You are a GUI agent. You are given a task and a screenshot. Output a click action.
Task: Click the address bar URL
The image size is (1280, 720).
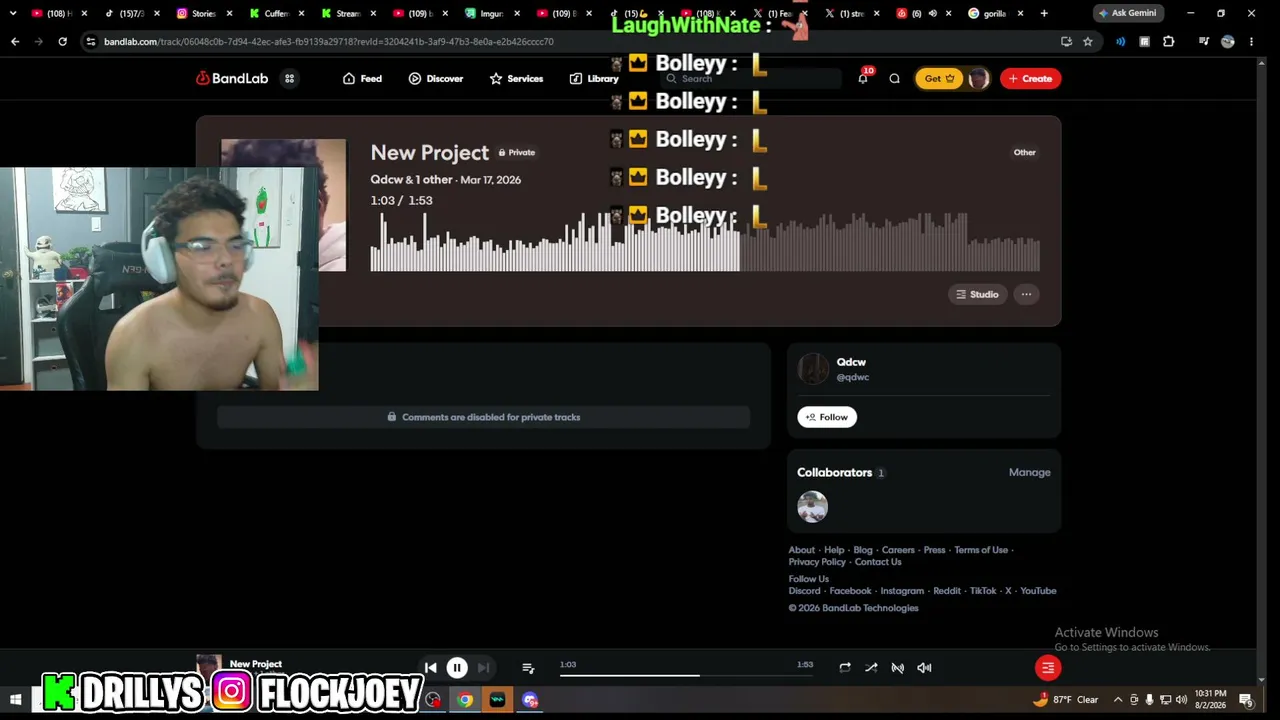coord(329,42)
